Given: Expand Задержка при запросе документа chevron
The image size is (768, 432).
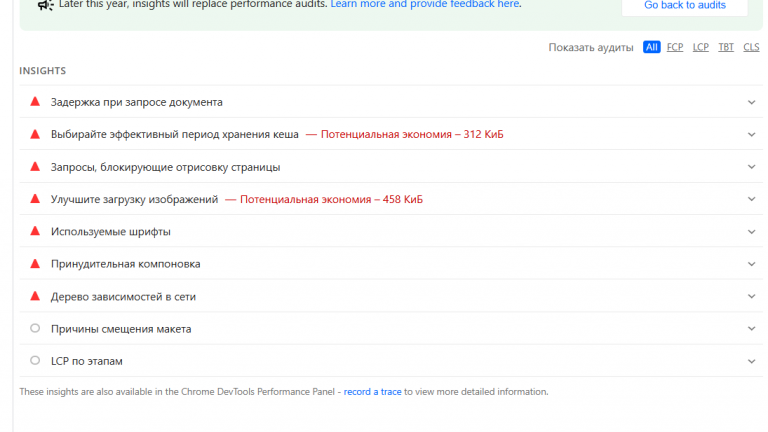Looking at the screenshot, I should (751, 102).
